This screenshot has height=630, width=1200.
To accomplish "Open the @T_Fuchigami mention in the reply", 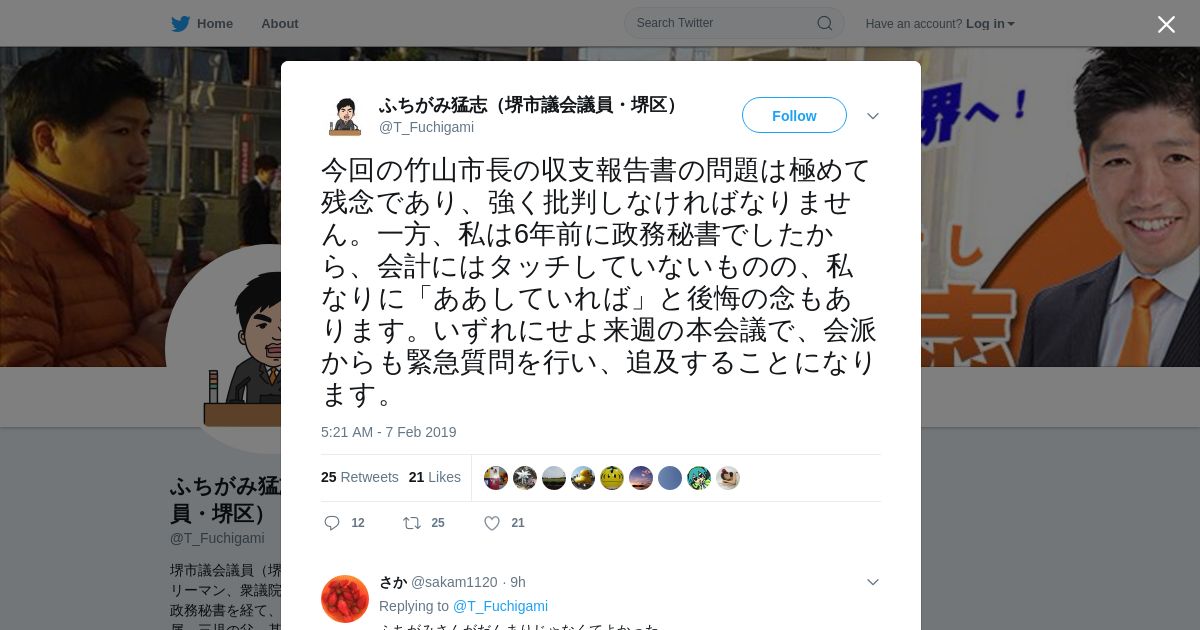I will click(x=500, y=606).
